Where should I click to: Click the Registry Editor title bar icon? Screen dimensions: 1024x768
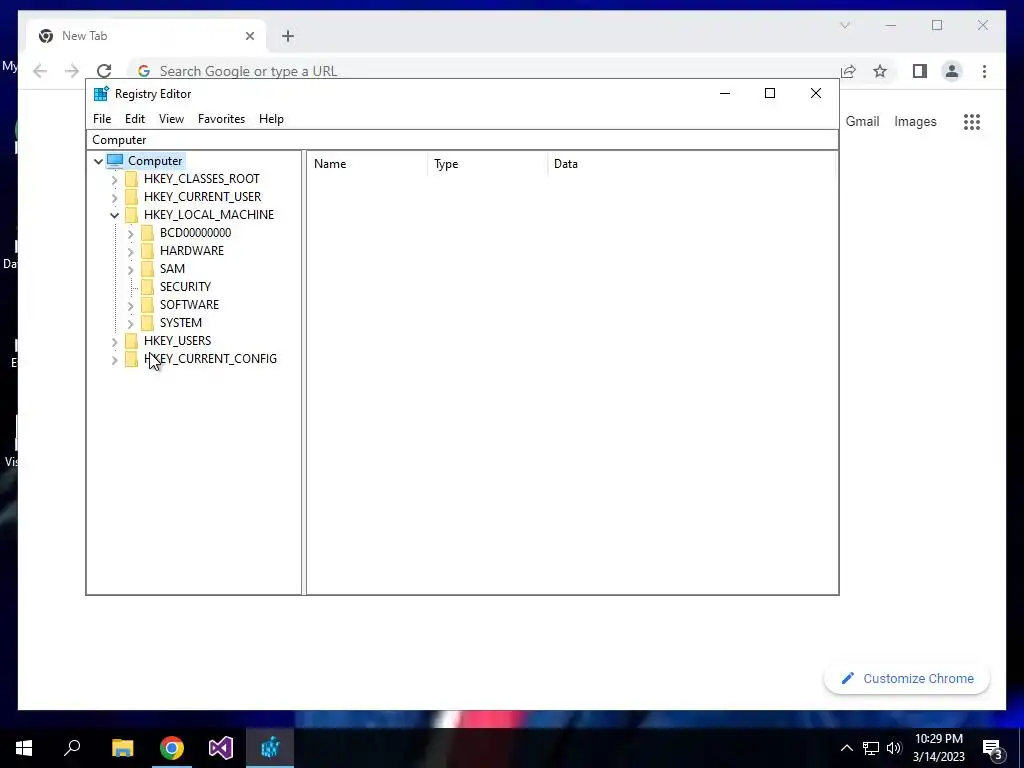click(101, 94)
